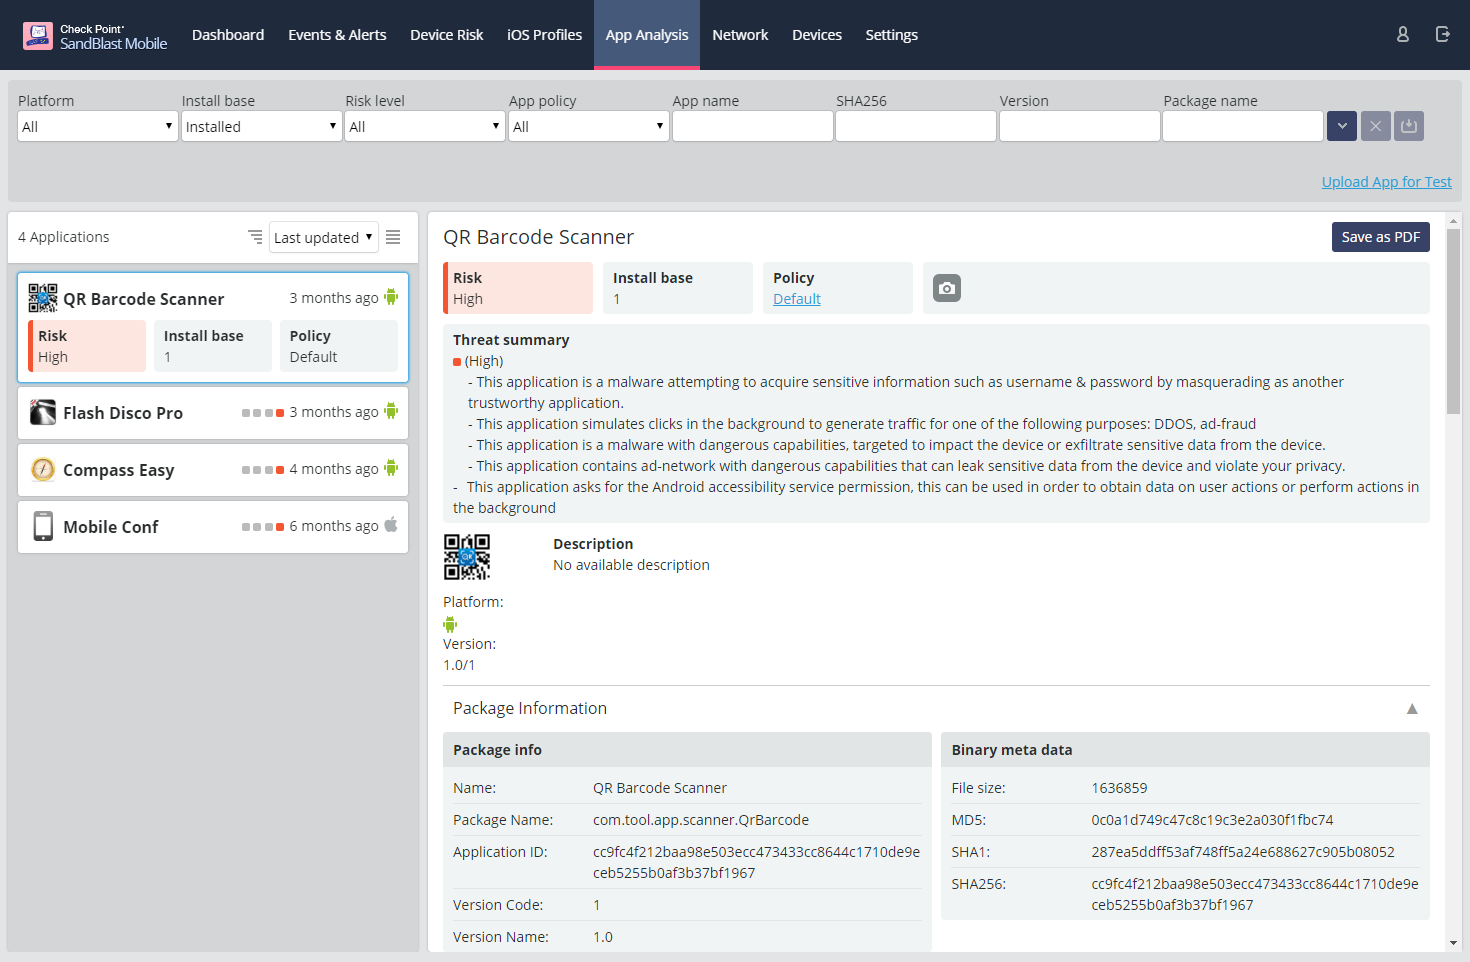The width and height of the screenshot is (1470, 962).
Task: Open the App policy dropdown filter
Action: tap(589, 126)
